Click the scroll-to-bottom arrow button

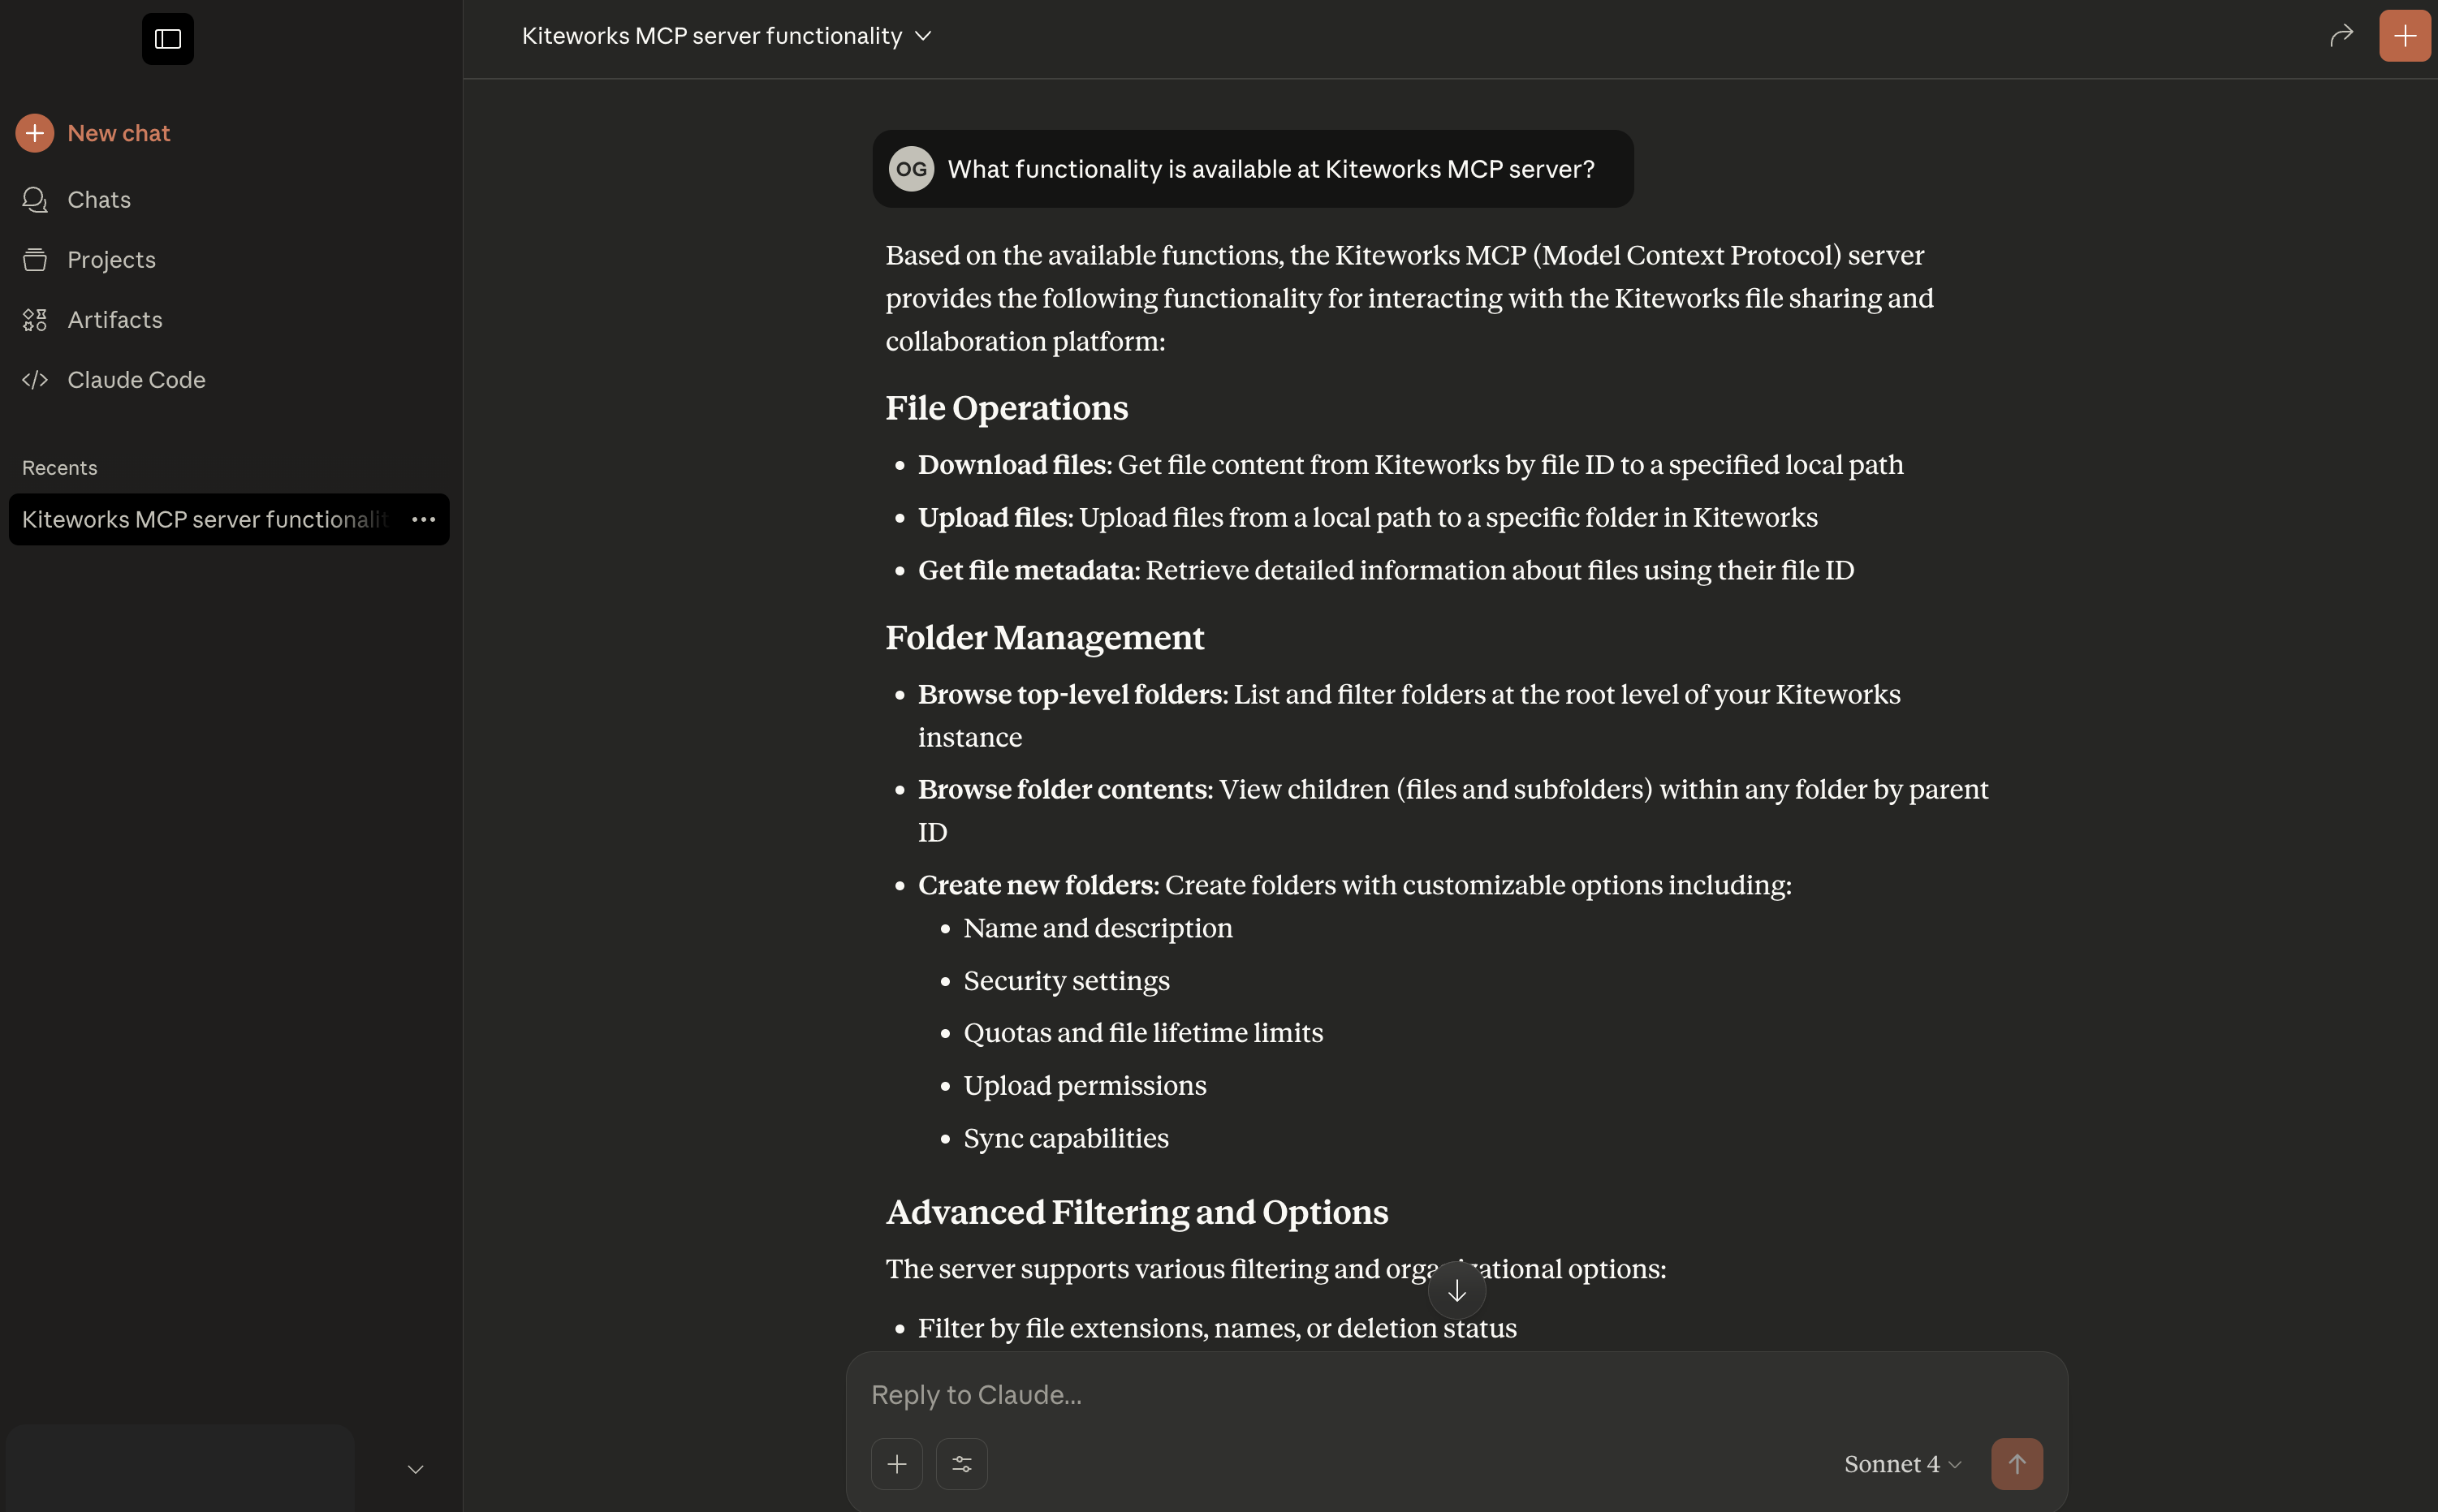pos(1456,1291)
